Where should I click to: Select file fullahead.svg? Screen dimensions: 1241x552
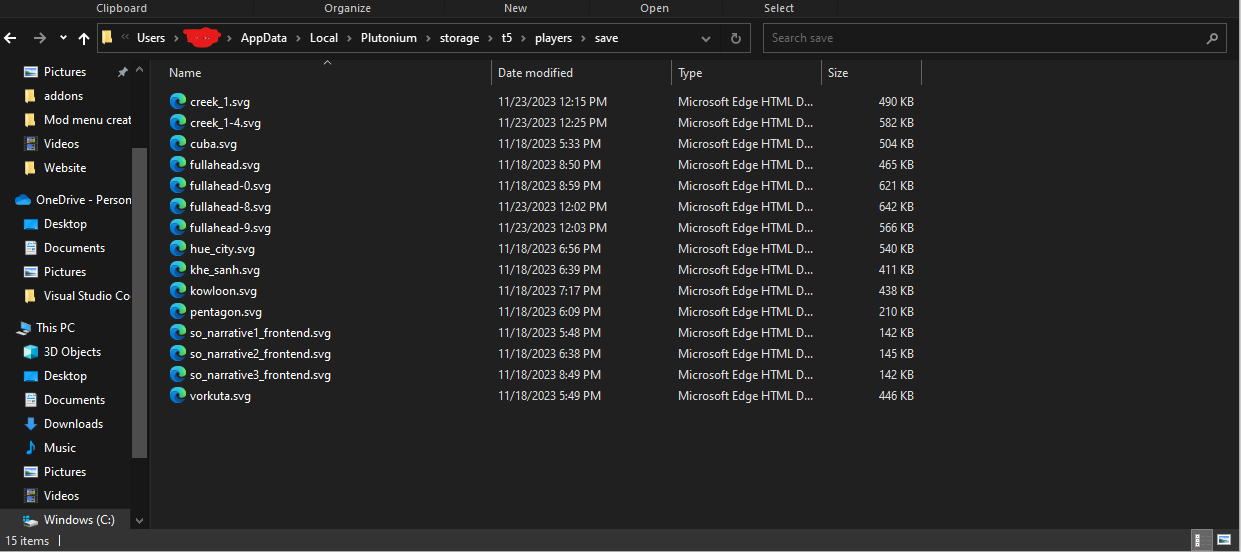point(225,164)
